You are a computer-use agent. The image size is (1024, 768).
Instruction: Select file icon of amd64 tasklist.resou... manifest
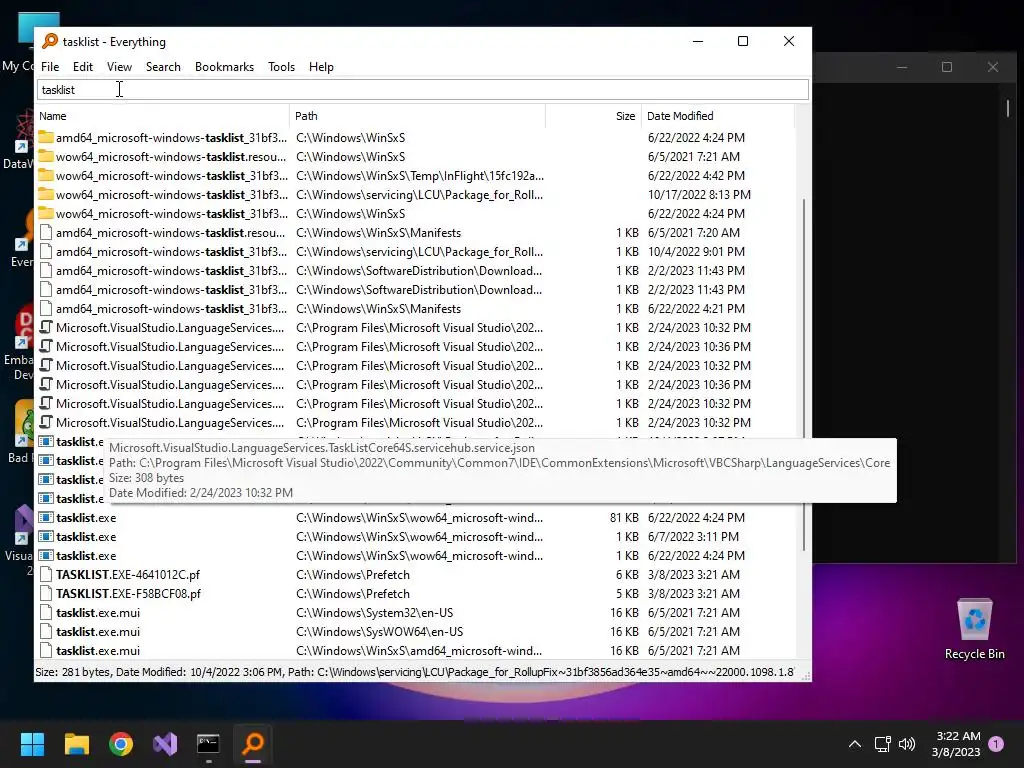(46, 232)
